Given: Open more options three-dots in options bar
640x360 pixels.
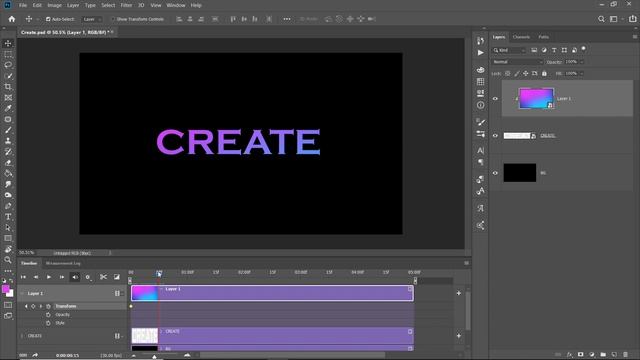Looking at the screenshot, I should (287, 19).
